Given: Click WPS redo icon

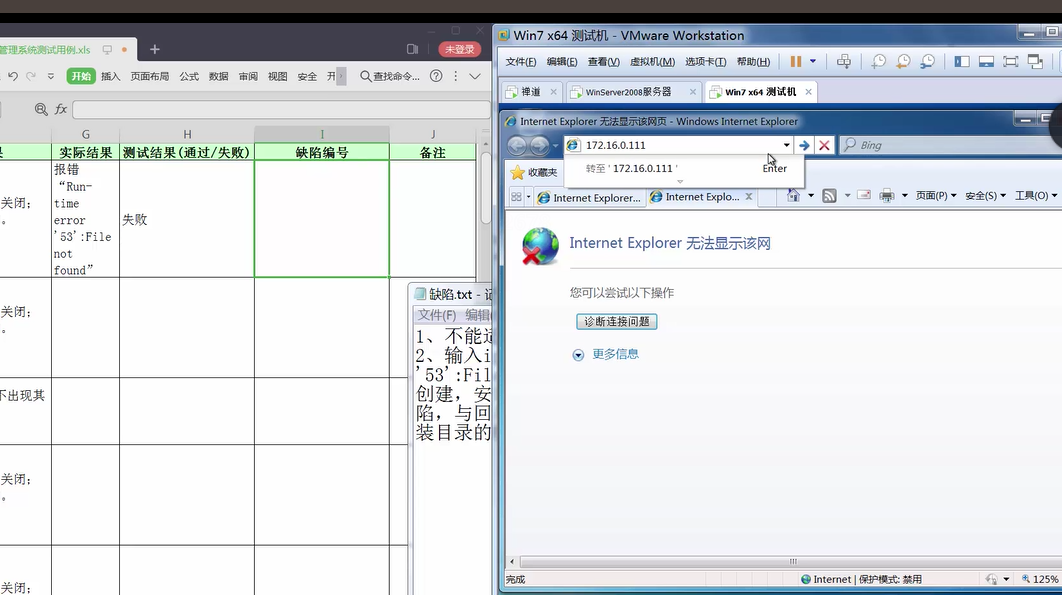Looking at the screenshot, I should (x=31, y=77).
